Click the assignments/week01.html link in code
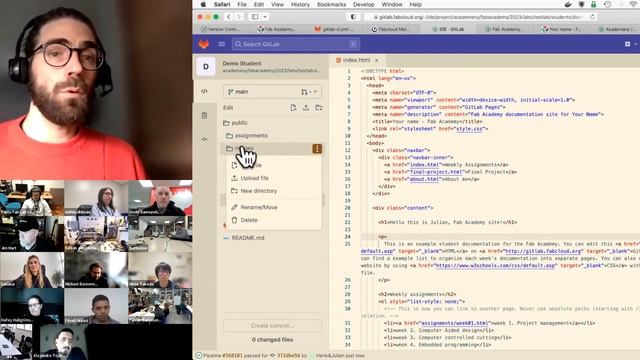This screenshot has width=640, height=360. [x=454, y=323]
